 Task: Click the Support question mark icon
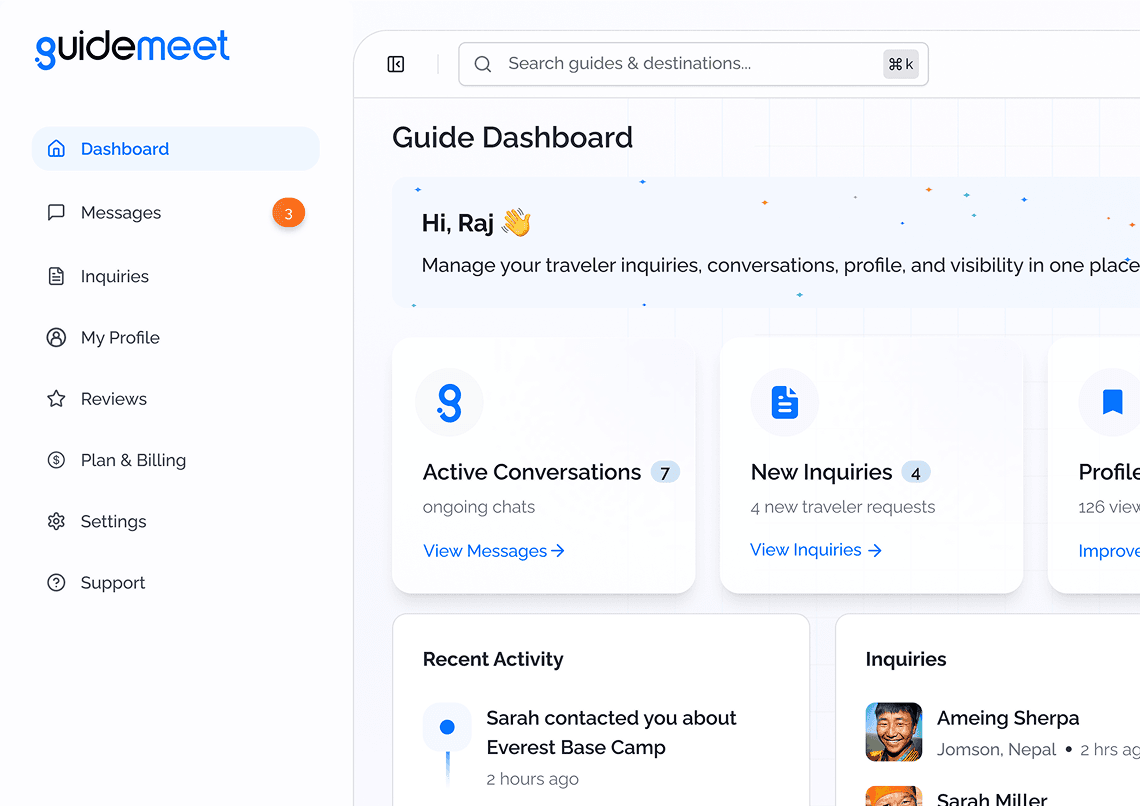click(x=56, y=583)
